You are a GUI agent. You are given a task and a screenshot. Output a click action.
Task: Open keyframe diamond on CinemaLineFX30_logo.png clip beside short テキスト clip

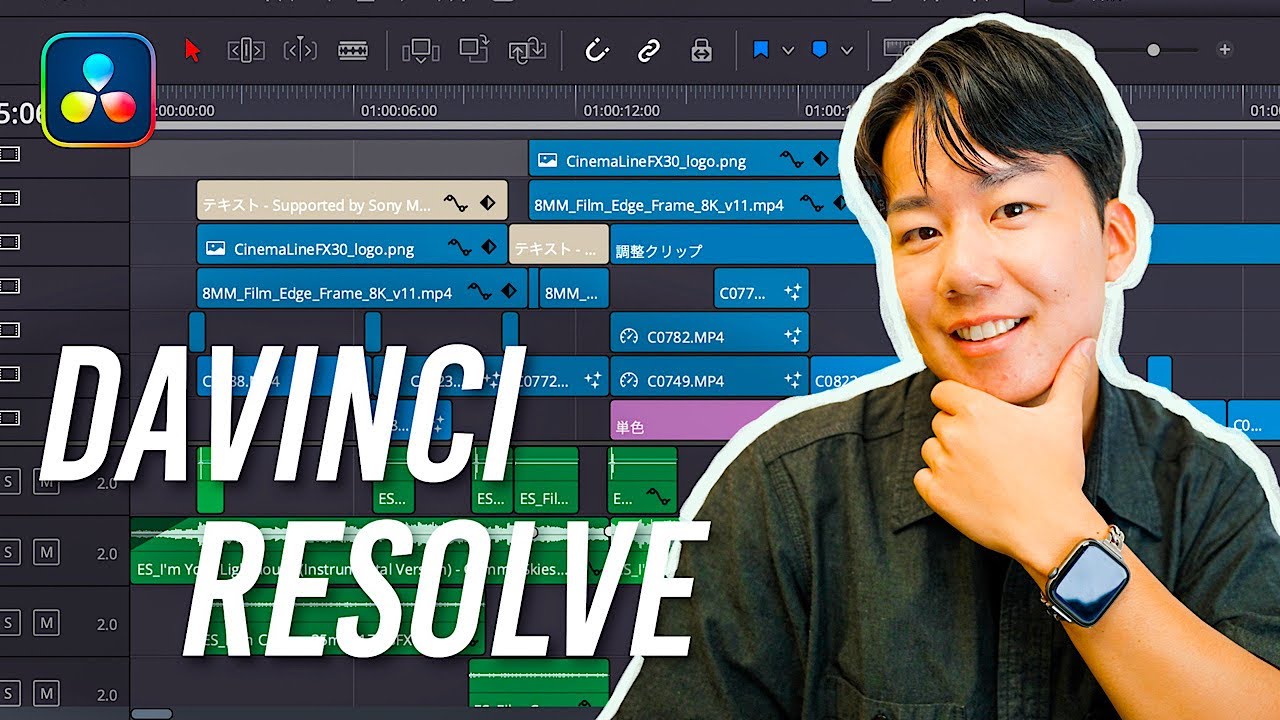coord(489,248)
